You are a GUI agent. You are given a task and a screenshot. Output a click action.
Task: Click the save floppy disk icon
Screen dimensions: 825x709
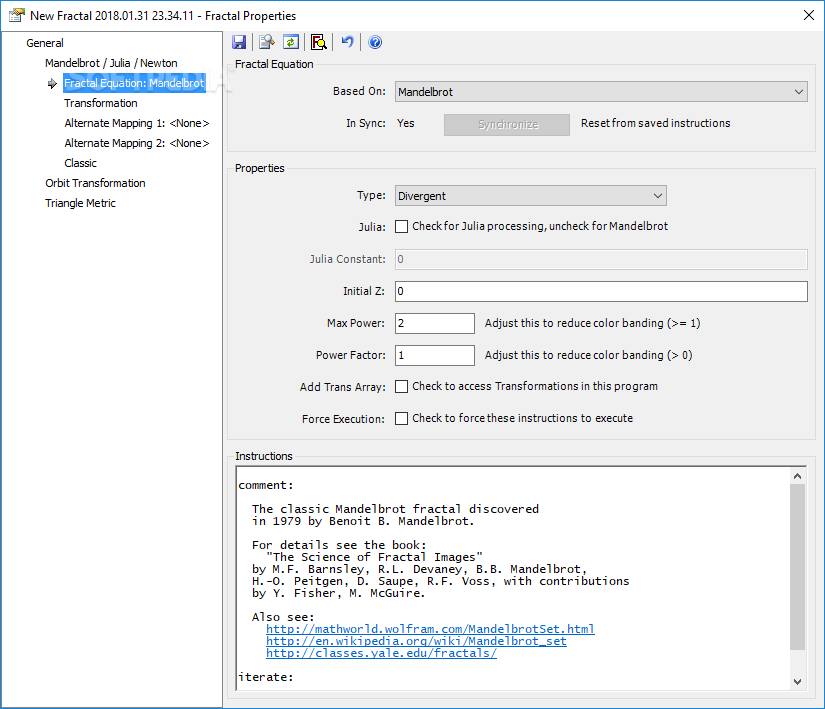(x=239, y=42)
